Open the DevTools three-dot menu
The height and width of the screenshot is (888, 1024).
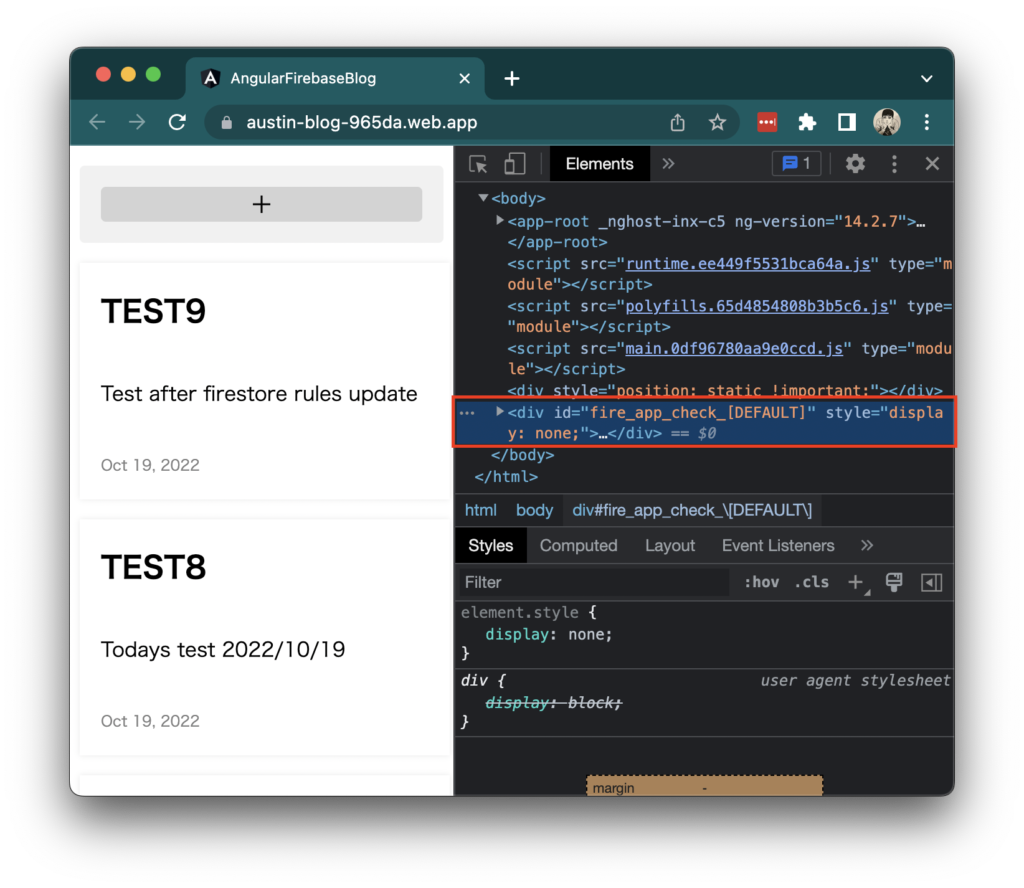click(894, 163)
